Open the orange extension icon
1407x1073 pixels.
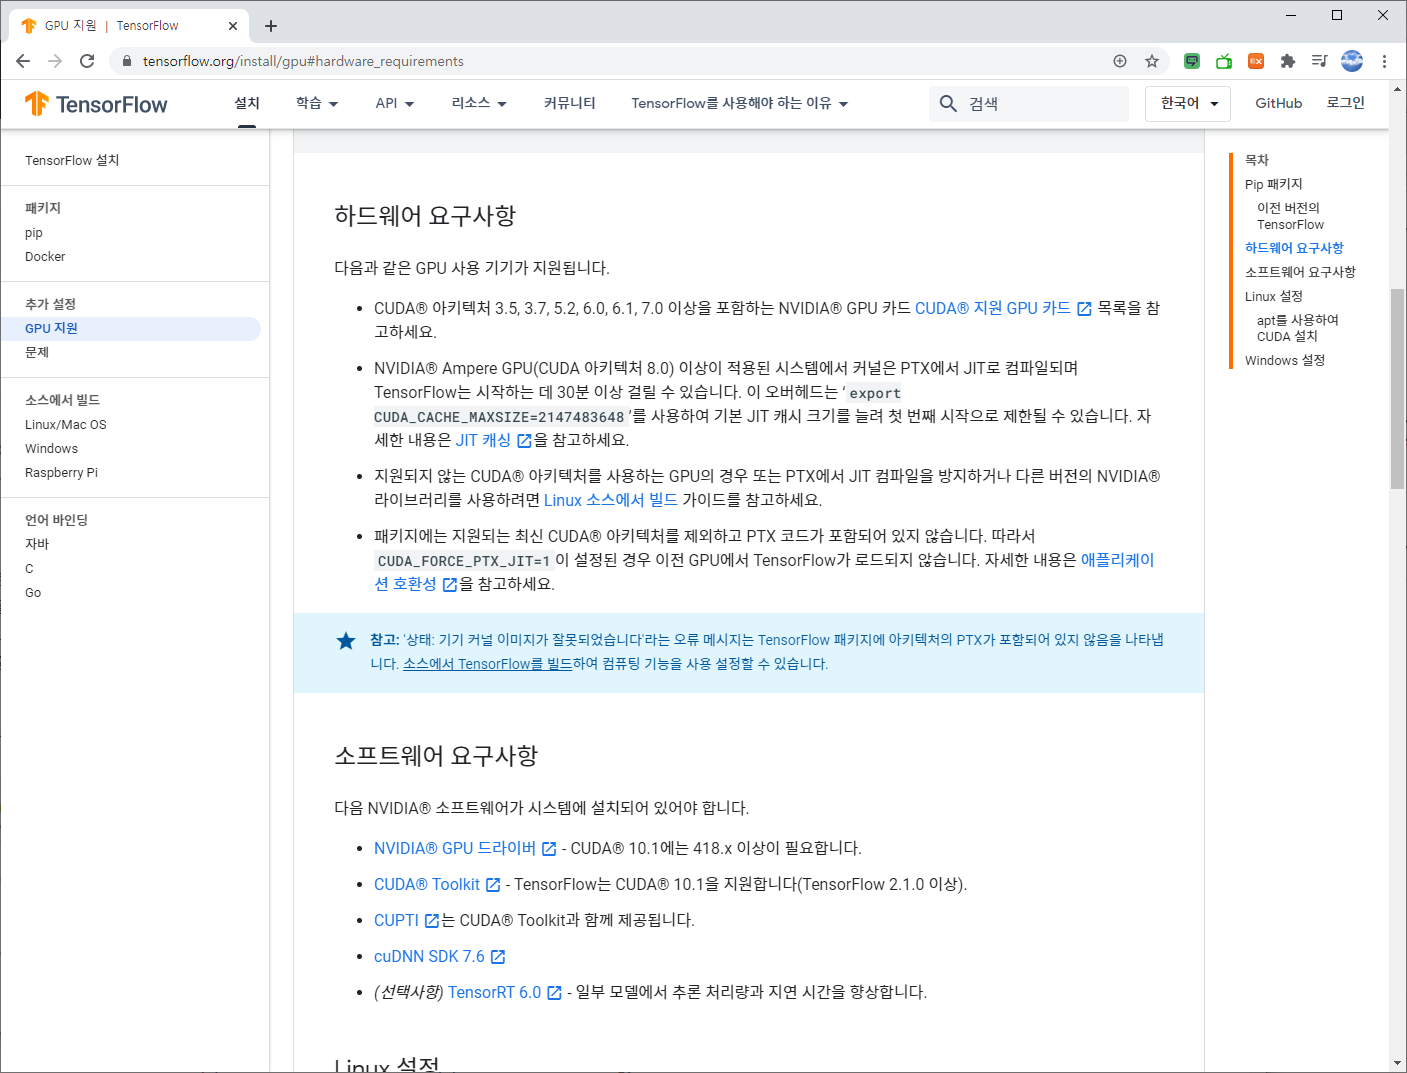click(x=1256, y=61)
